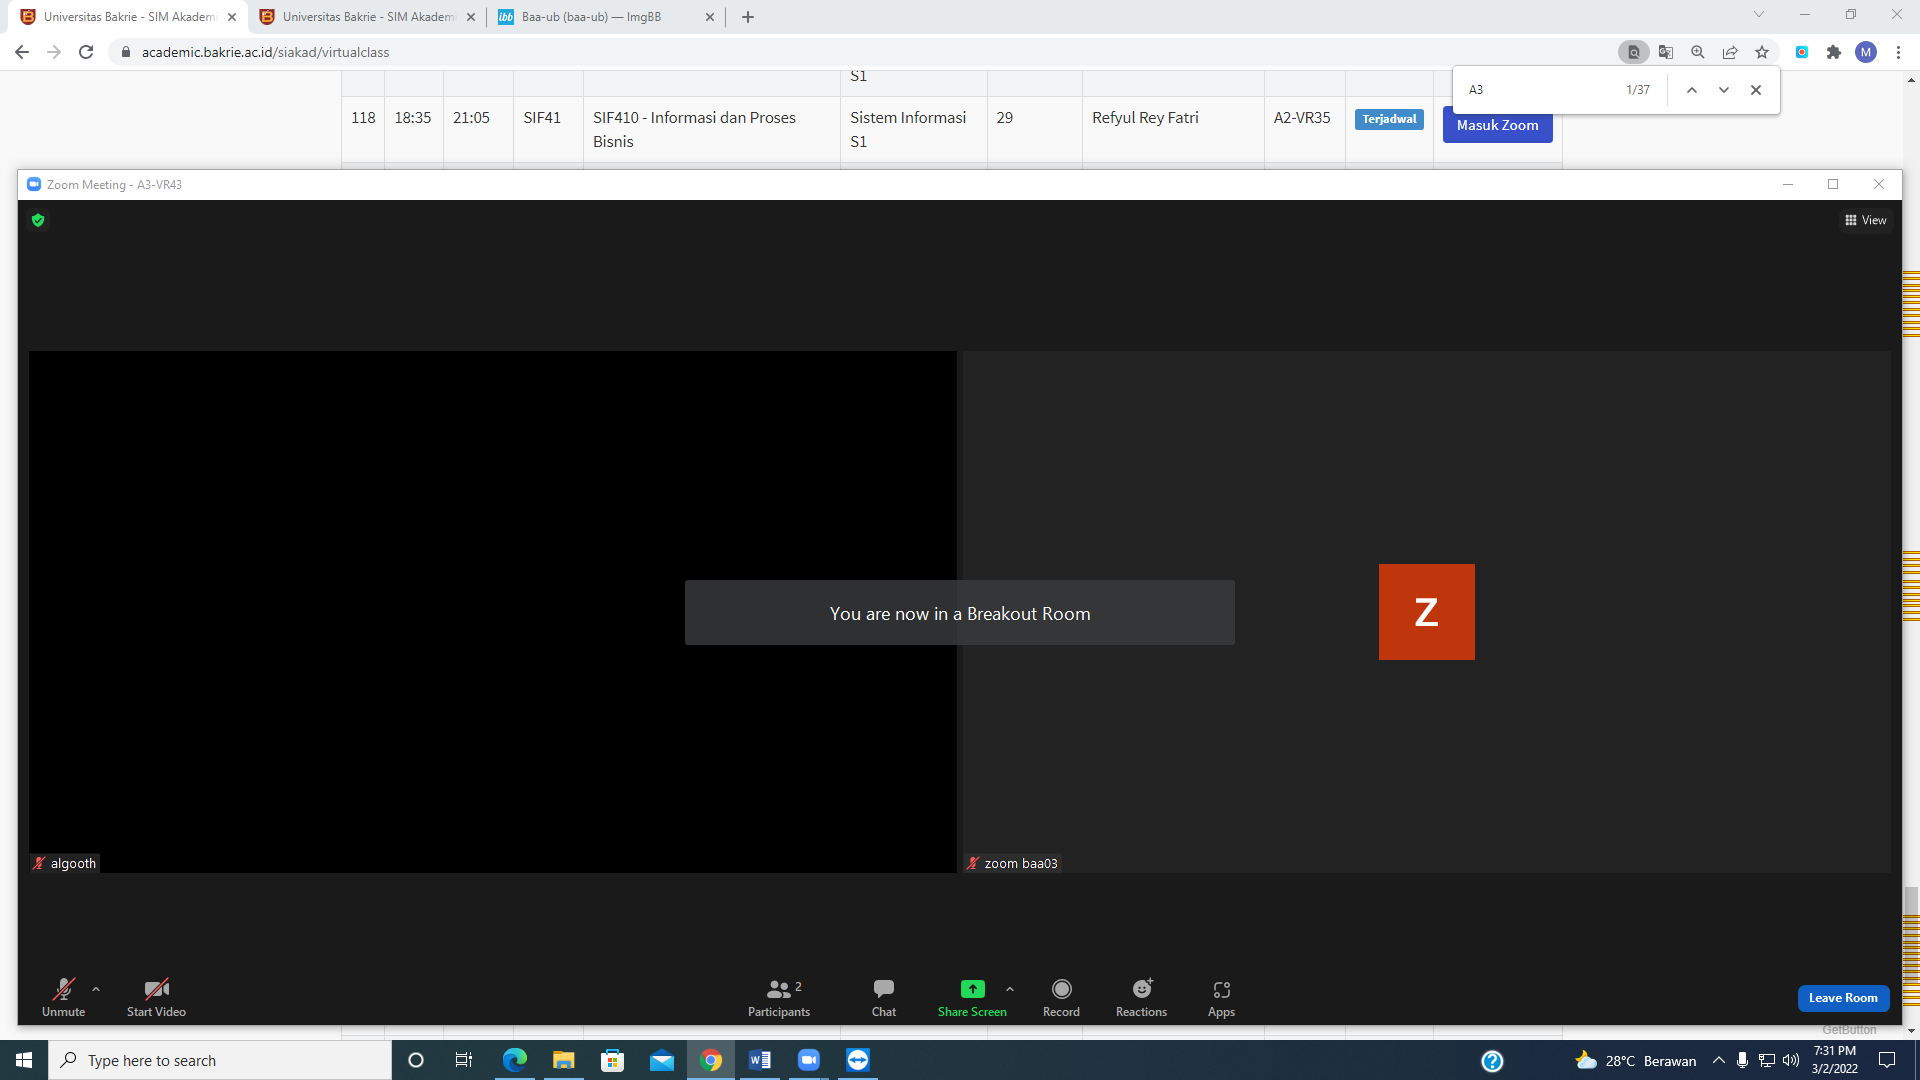
Task: Click the Leave Room button
Action: (x=1843, y=998)
